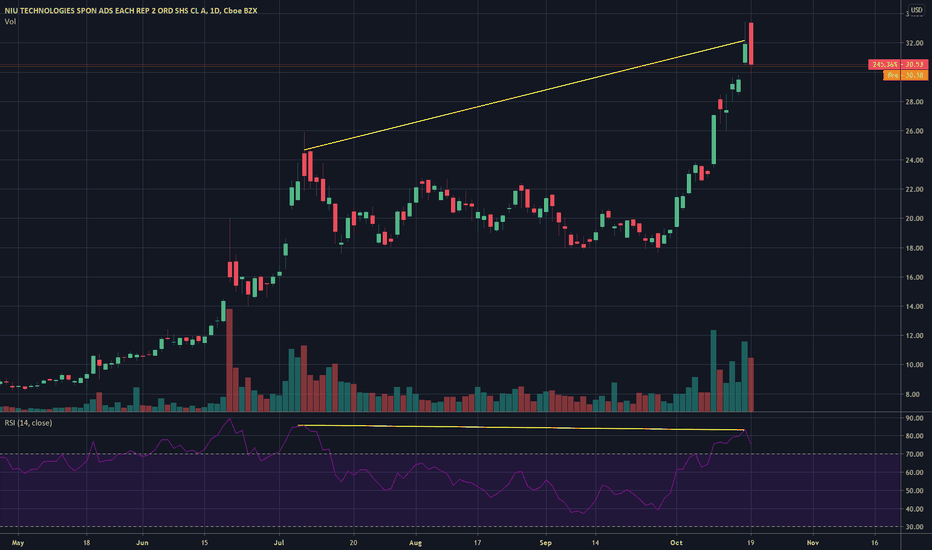Click the 14.00 price axis label
Viewport: 932px width, 550px height.
tap(914, 307)
